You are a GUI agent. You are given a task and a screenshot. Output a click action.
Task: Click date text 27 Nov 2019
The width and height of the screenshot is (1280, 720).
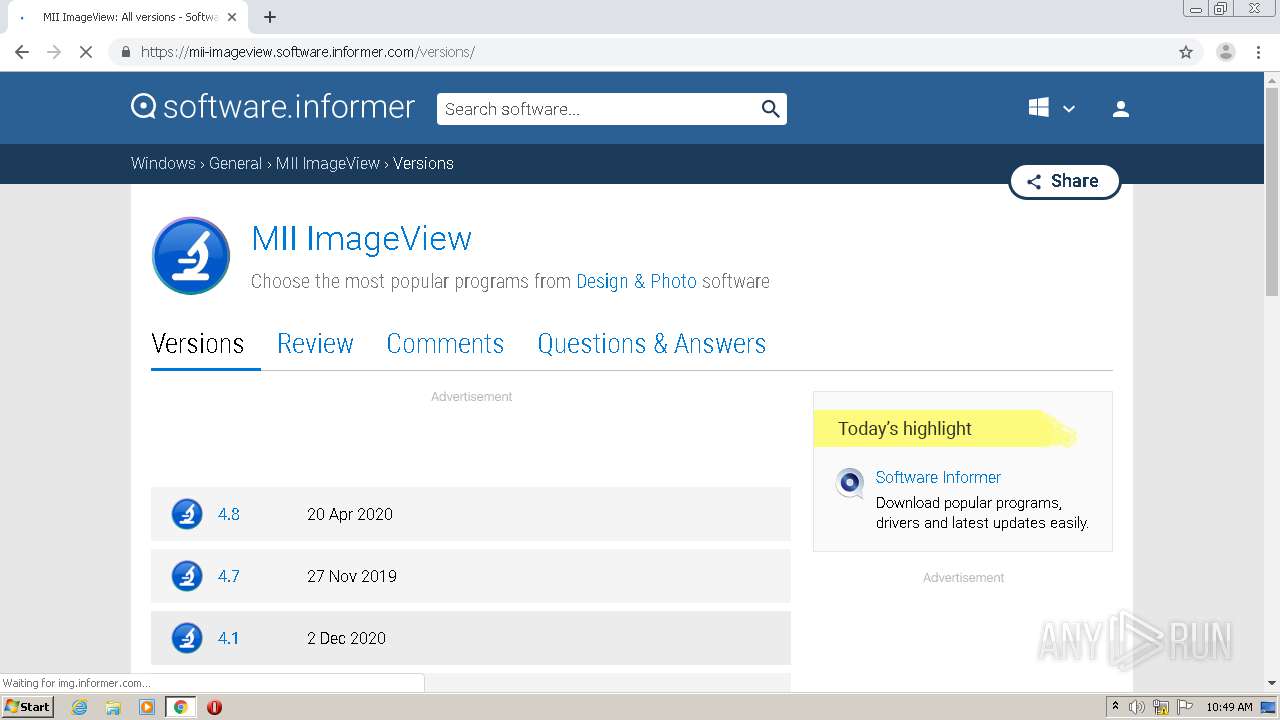(352, 576)
